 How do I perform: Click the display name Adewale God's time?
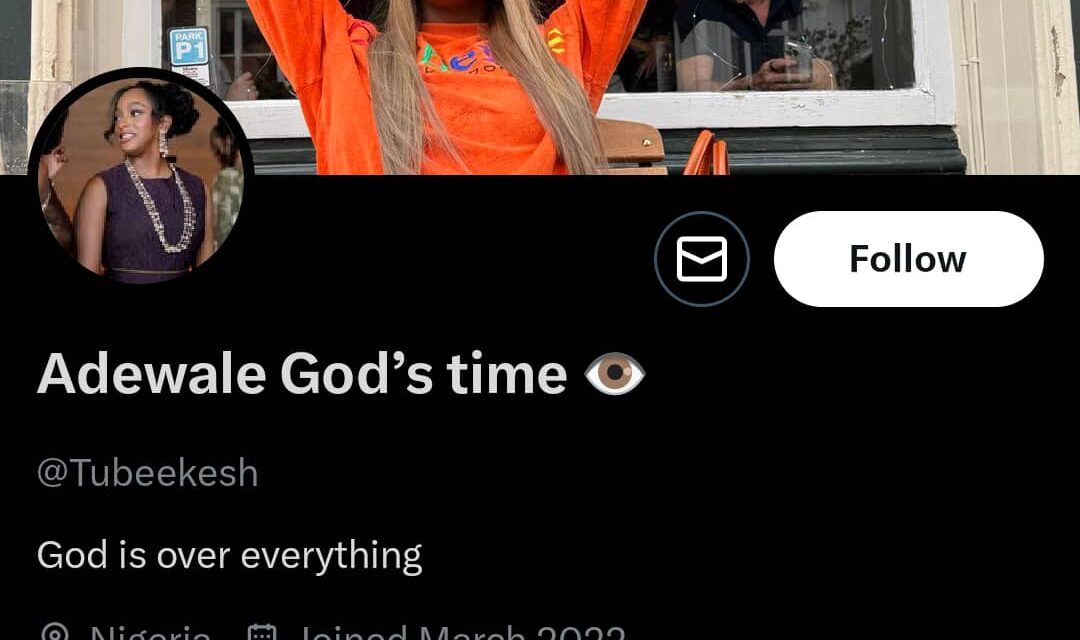click(302, 374)
